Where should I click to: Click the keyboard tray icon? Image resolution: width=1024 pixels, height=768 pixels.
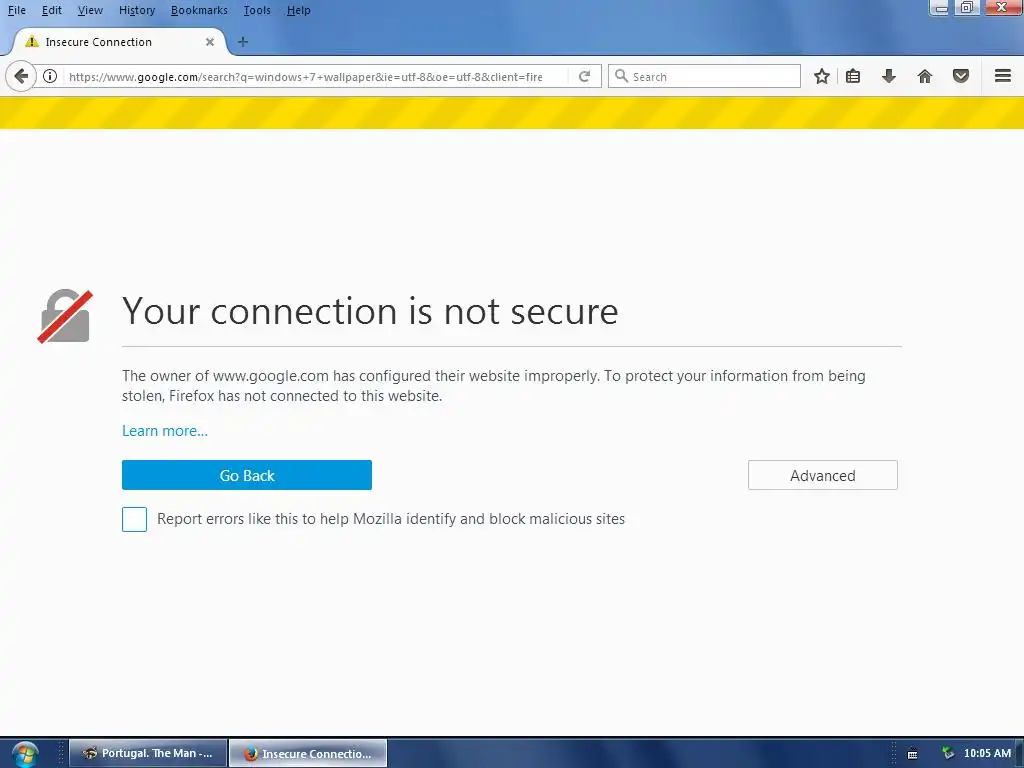coord(912,754)
